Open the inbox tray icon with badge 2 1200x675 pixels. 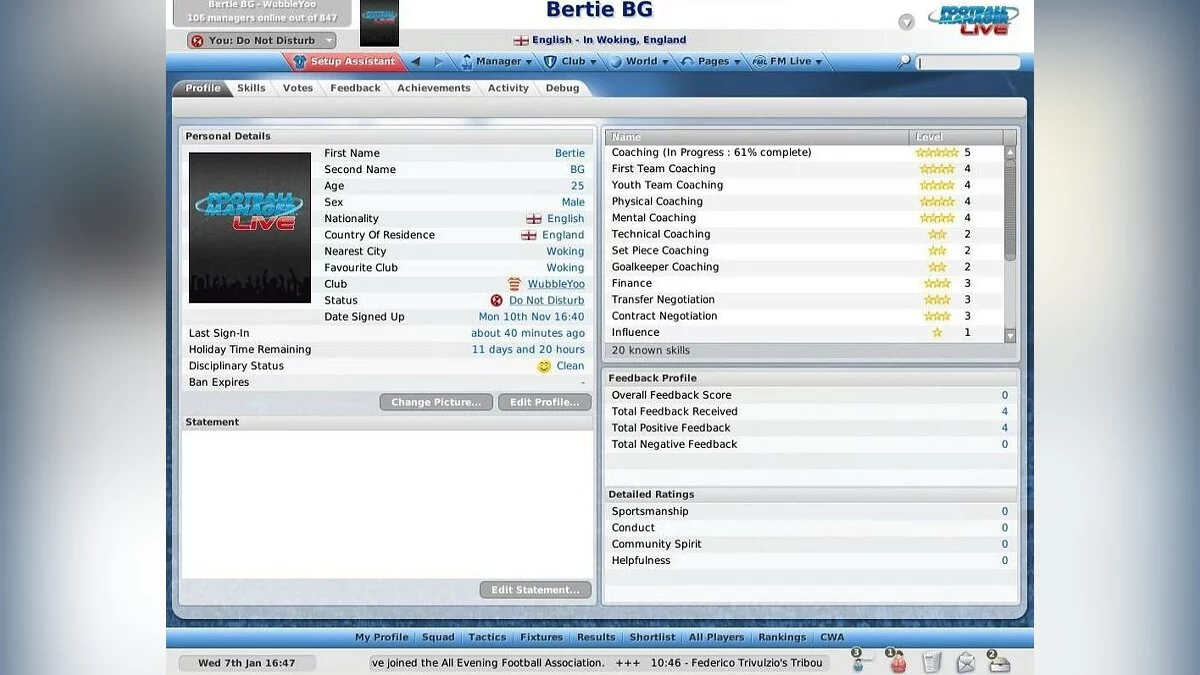998,662
